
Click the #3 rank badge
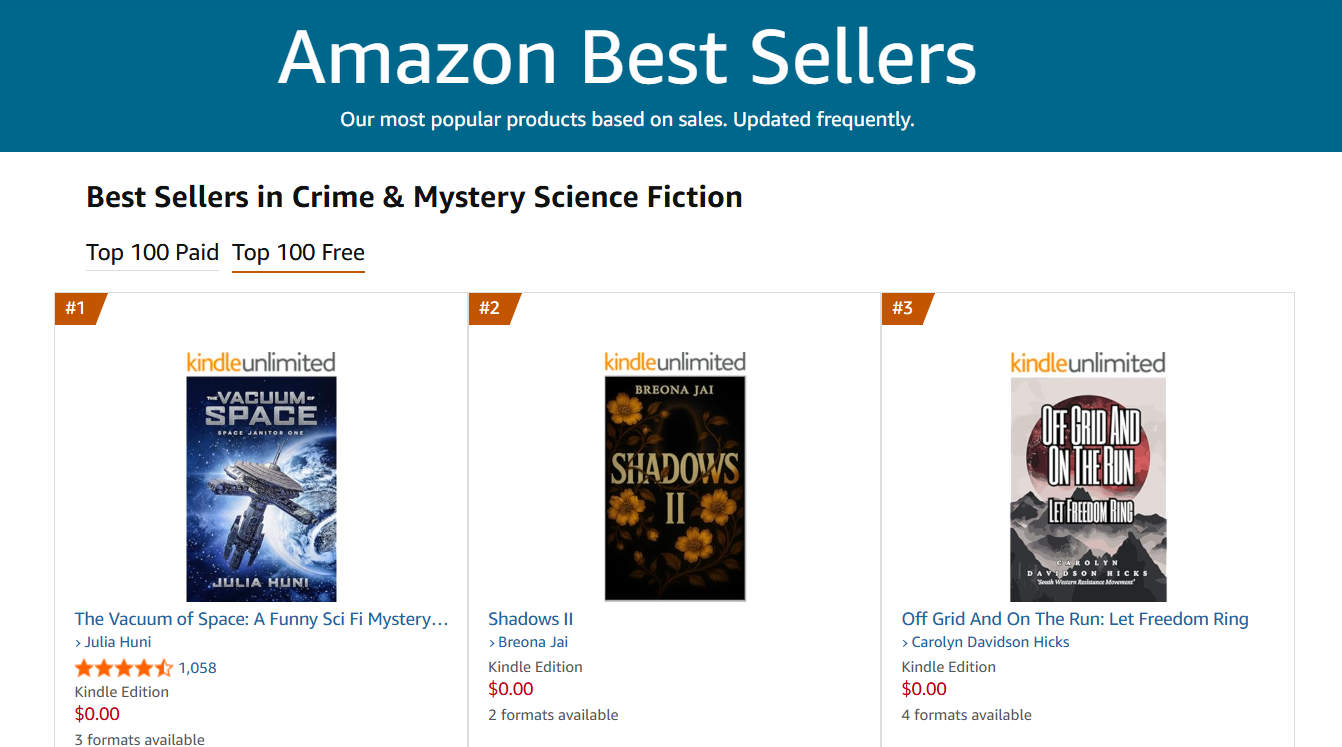coord(903,308)
